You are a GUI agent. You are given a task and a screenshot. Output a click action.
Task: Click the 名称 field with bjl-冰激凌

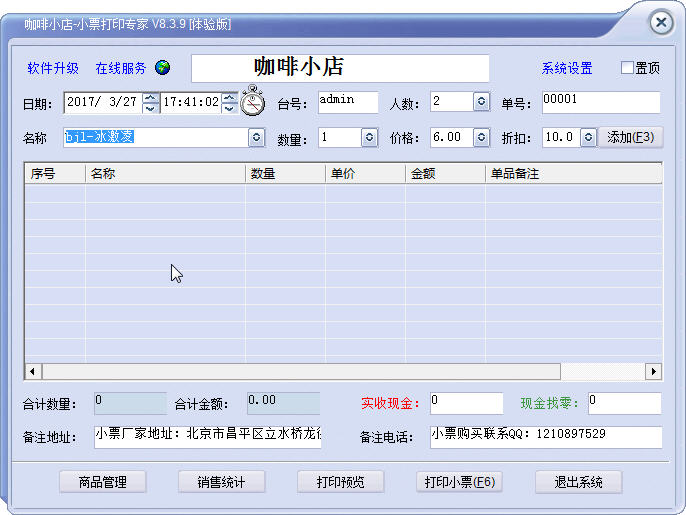pos(156,137)
